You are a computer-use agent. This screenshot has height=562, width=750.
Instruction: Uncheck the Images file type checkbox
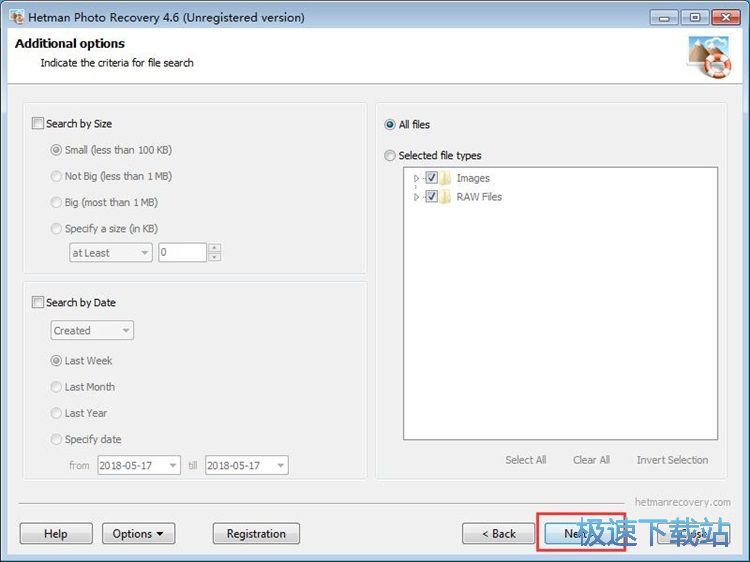(x=431, y=178)
